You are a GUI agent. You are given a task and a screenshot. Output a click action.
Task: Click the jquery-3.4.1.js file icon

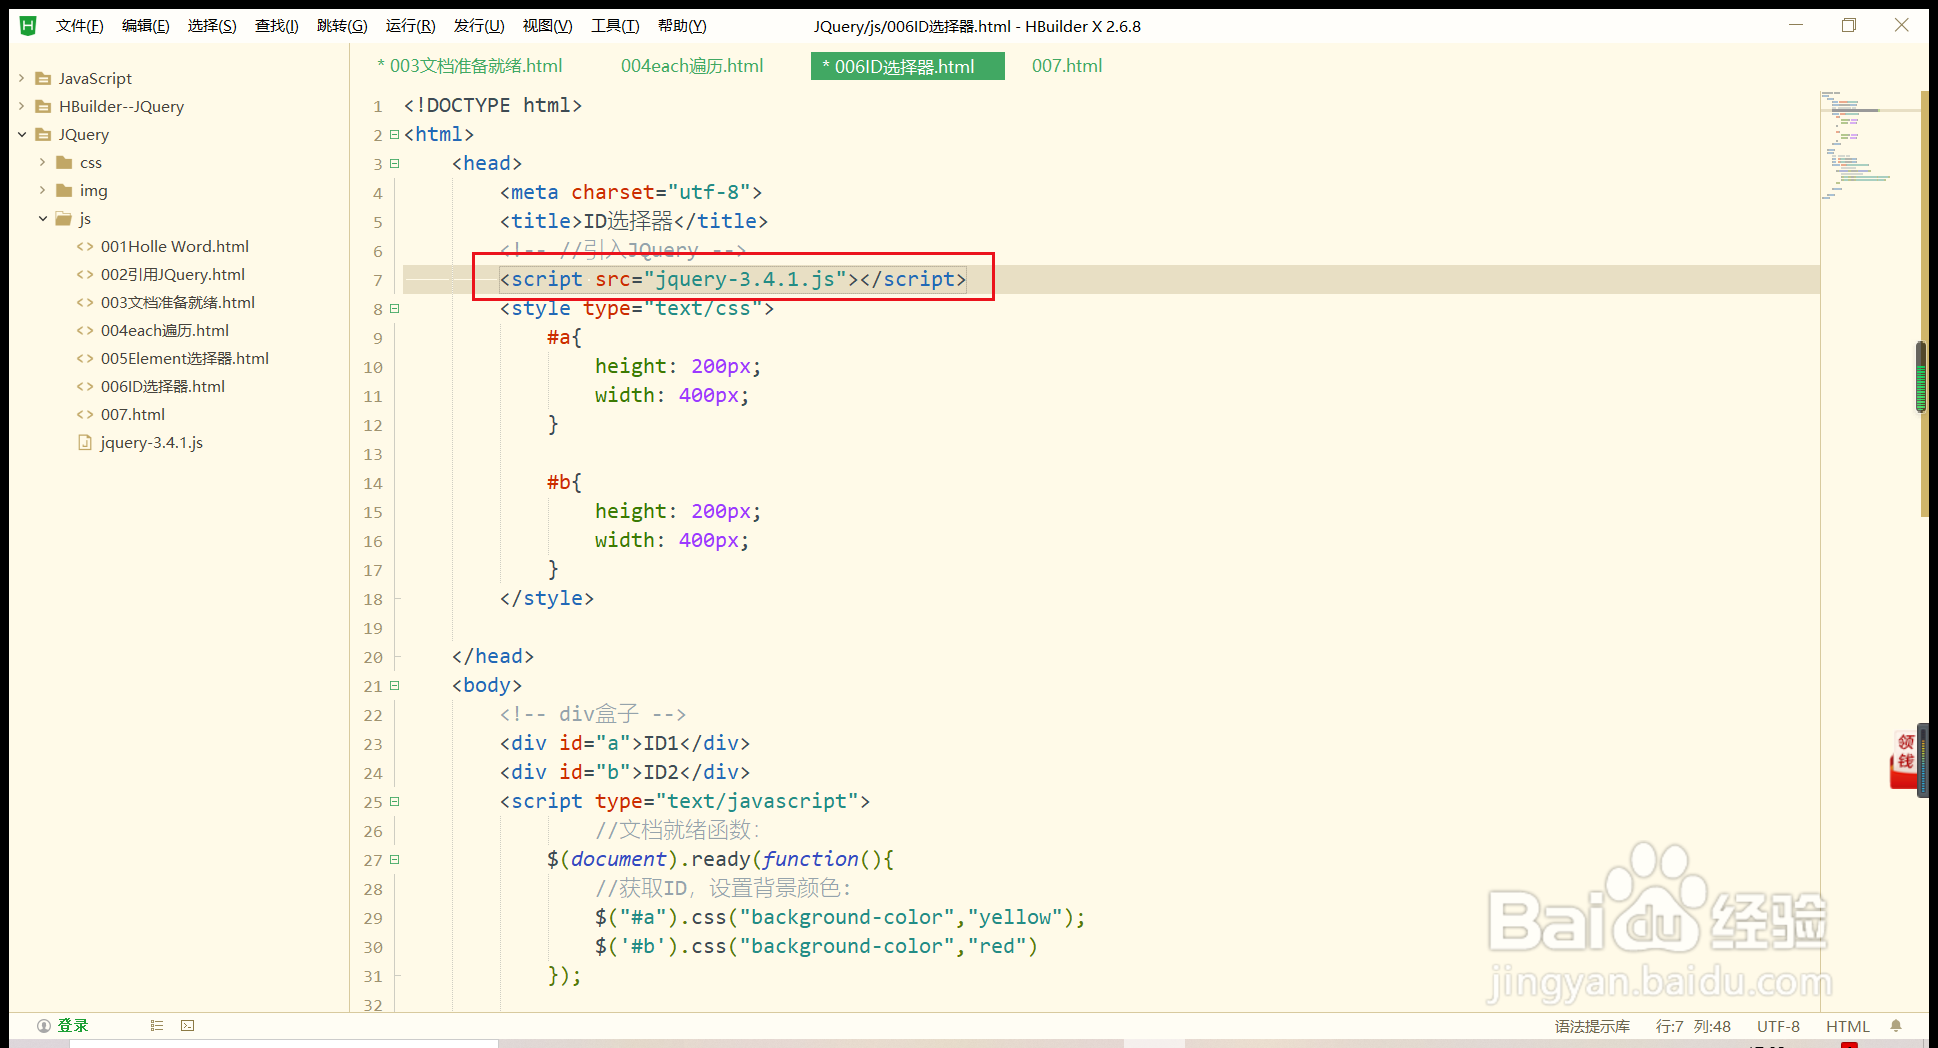[x=85, y=442]
